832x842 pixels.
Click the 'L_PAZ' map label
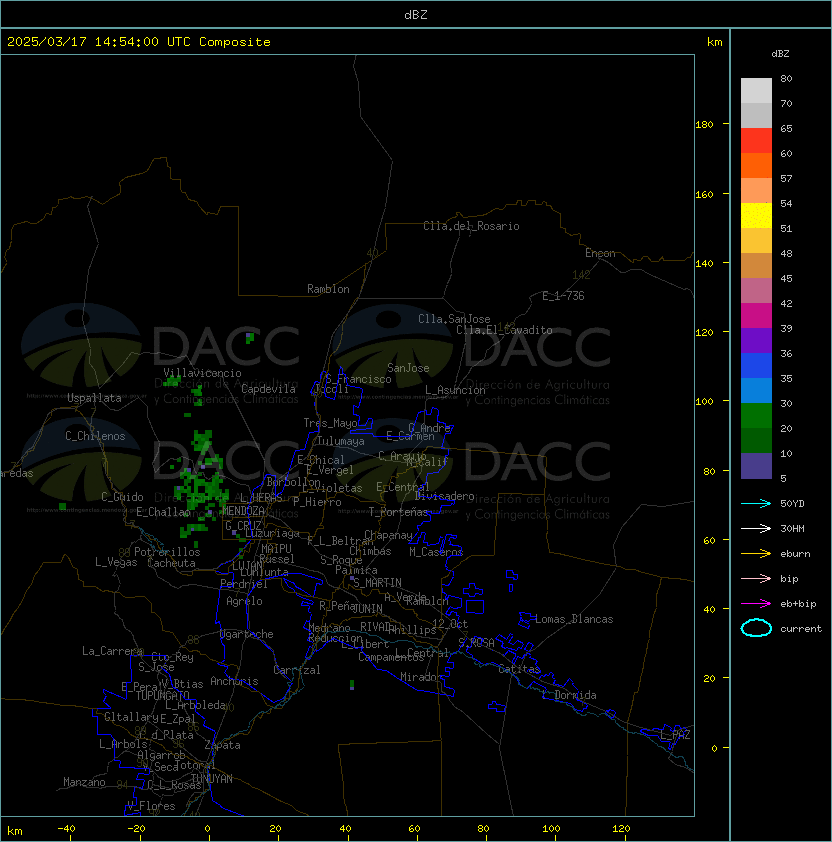click(675, 735)
